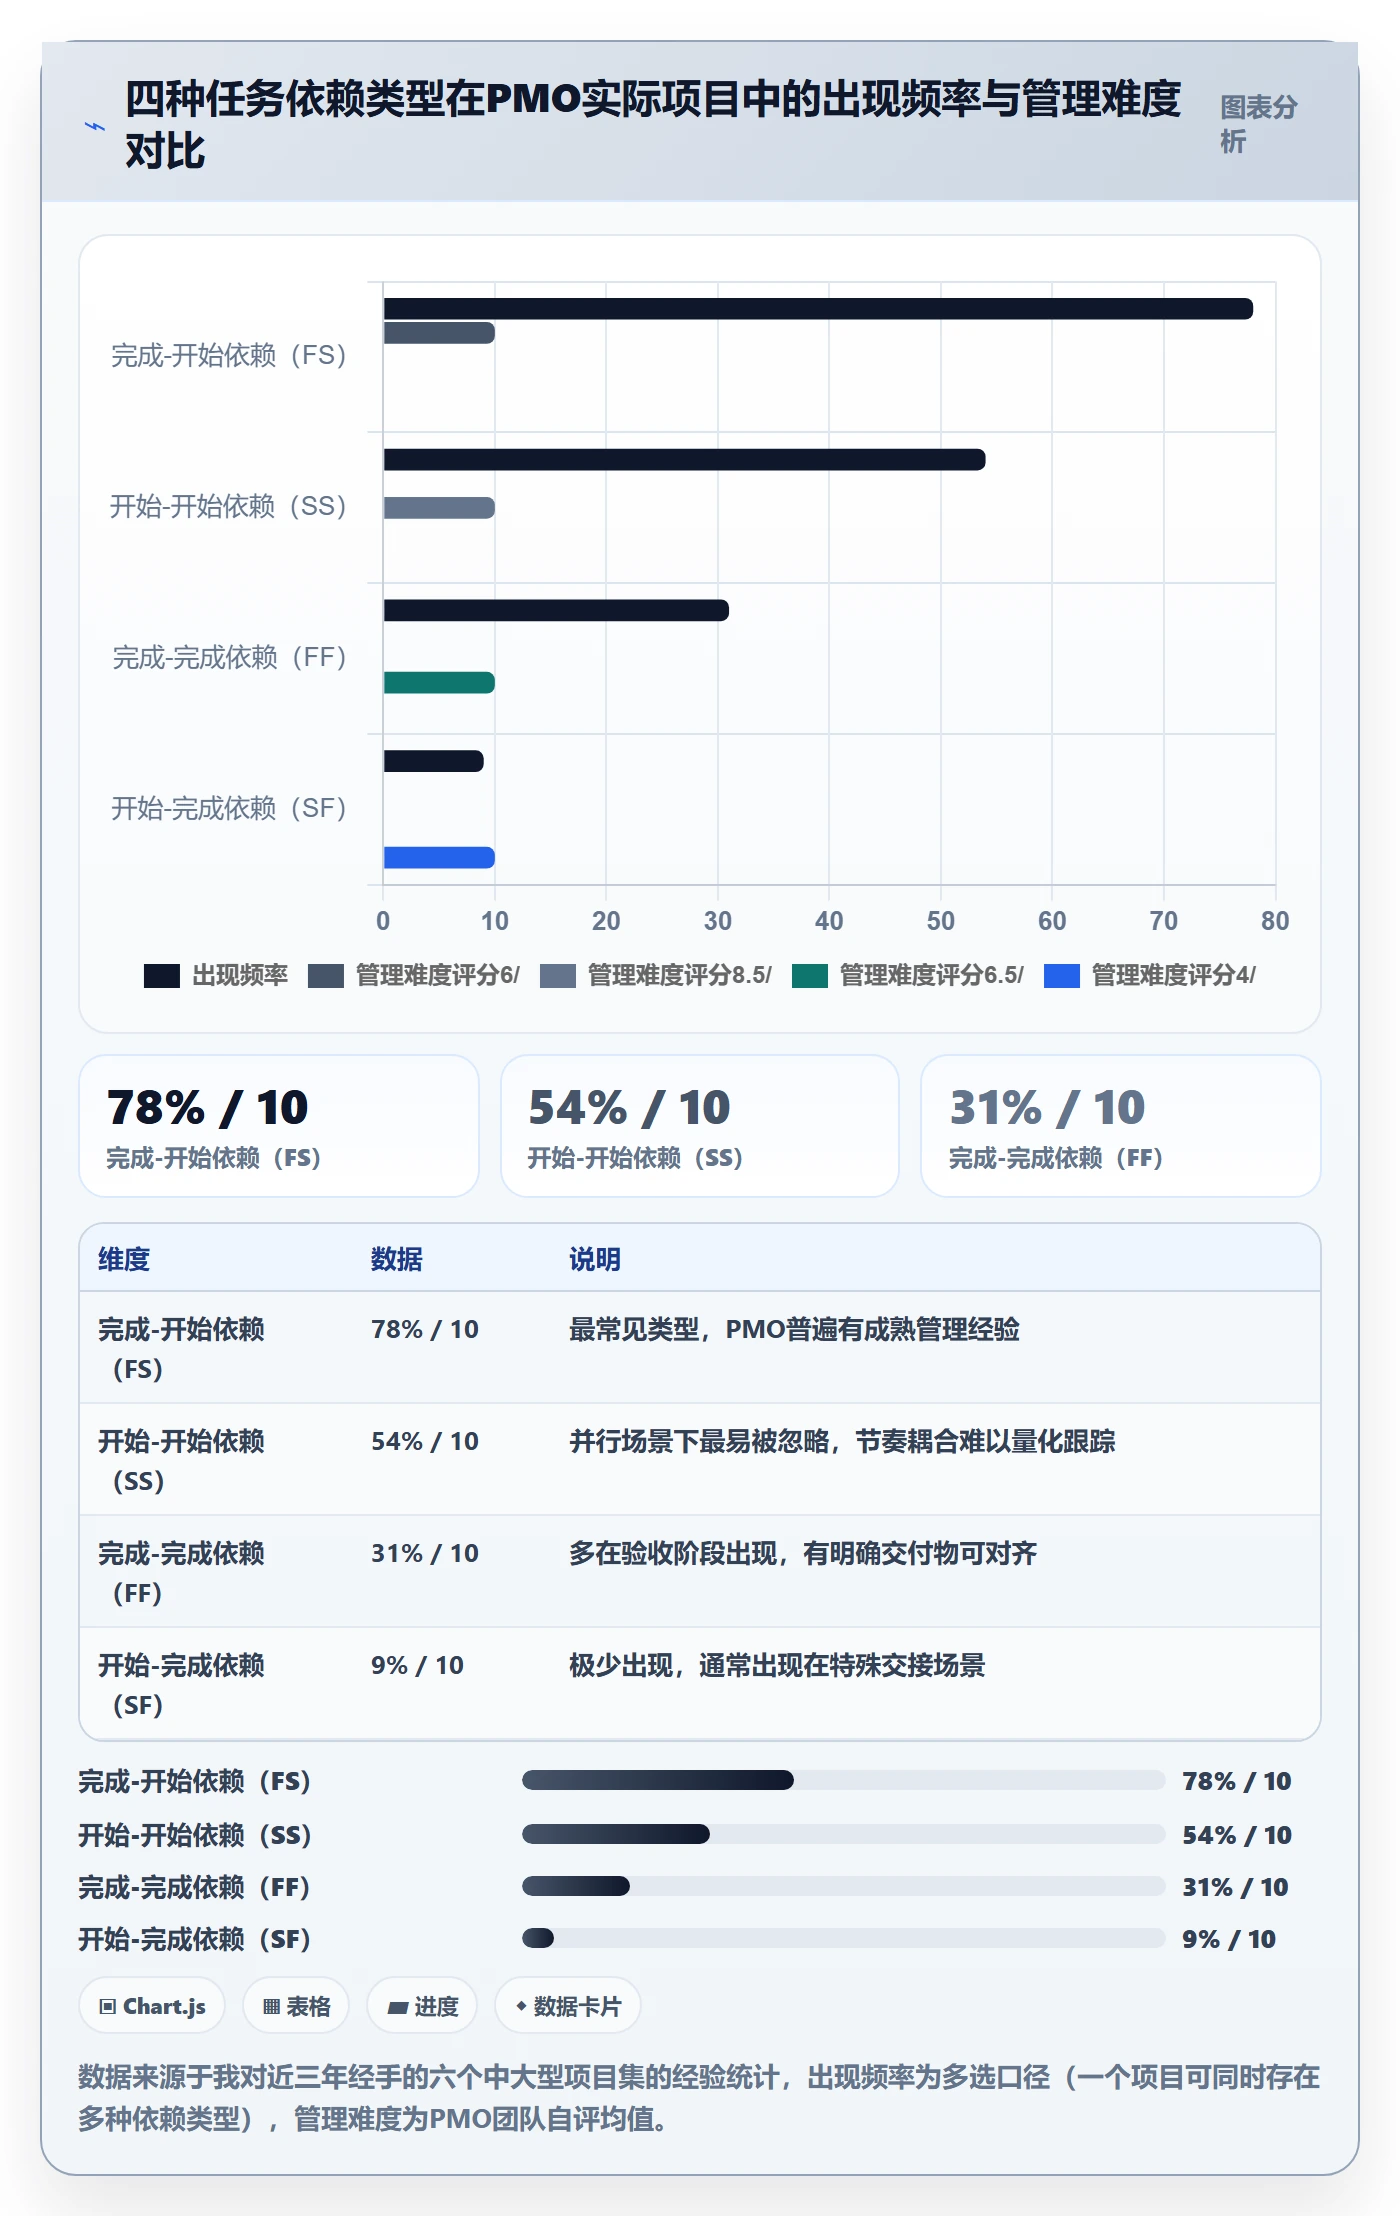Click the blue difficulty bar in the SF row
Screen dimensions: 1400x2216
point(439,858)
